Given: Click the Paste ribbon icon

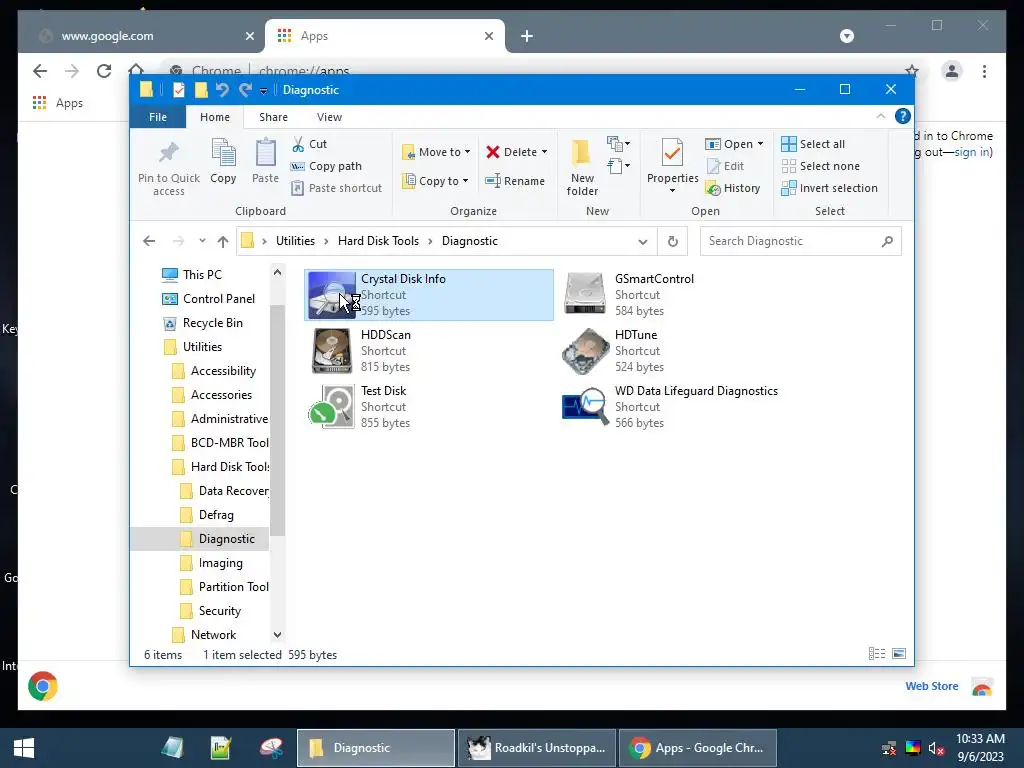Looking at the screenshot, I should coord(265,153).
